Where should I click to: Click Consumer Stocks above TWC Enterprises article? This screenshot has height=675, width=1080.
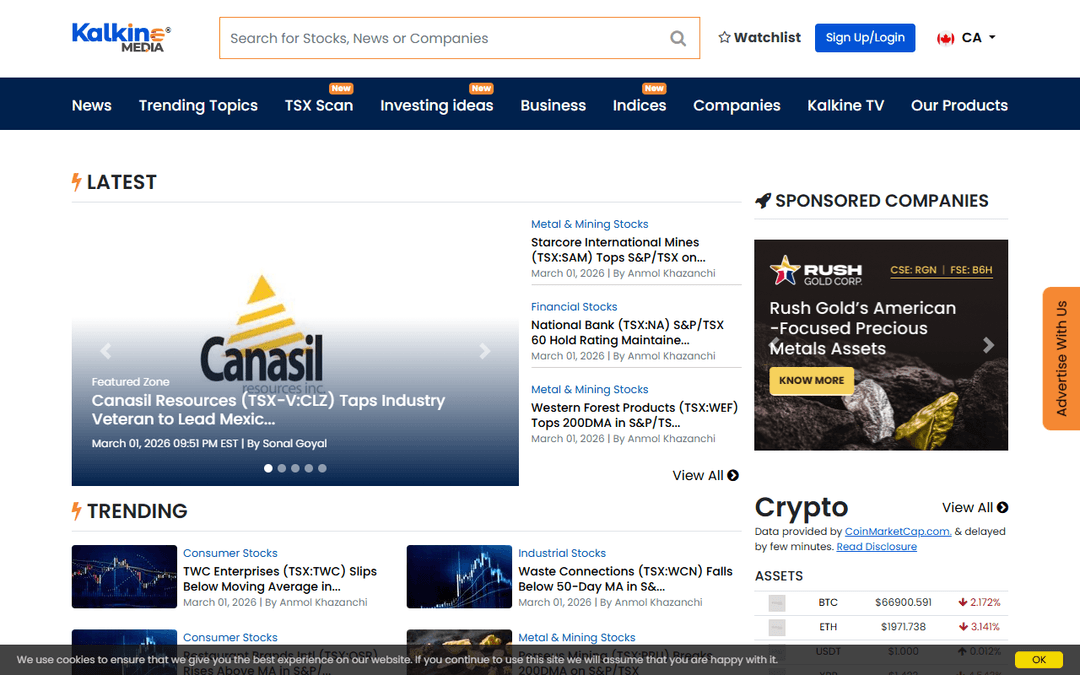point(230,553)
